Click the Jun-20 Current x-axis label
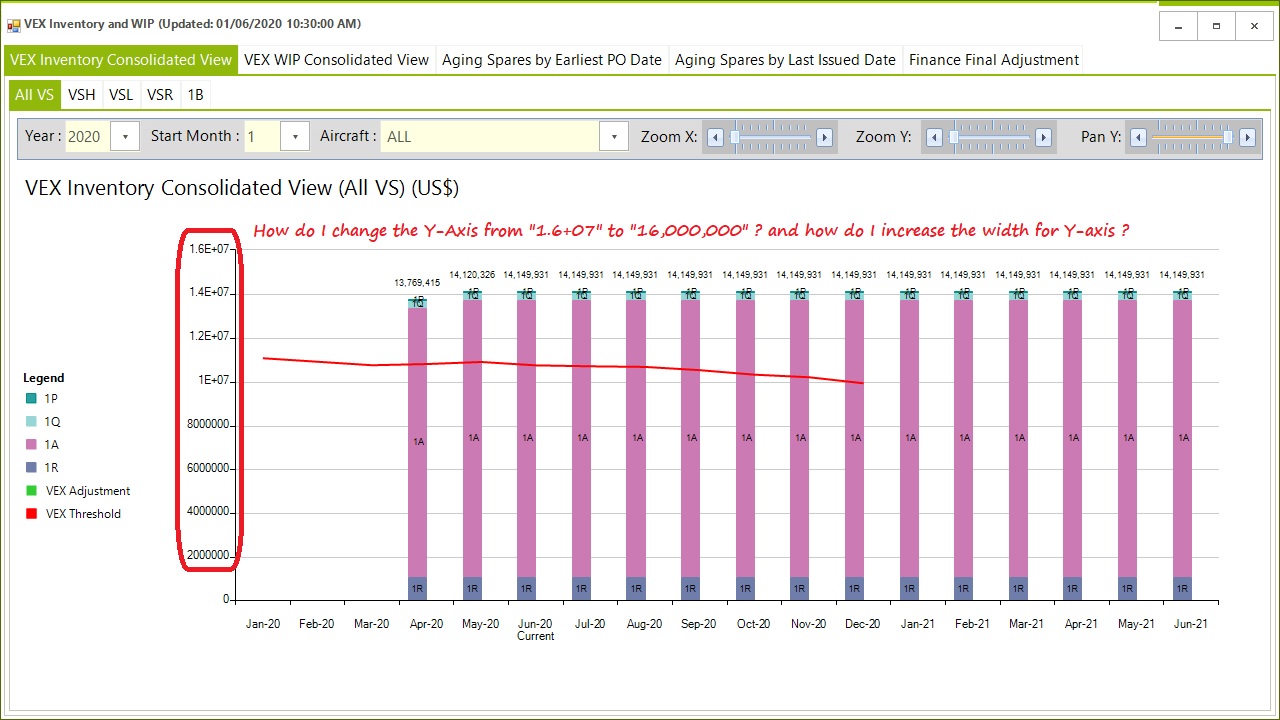 [536, 630]
